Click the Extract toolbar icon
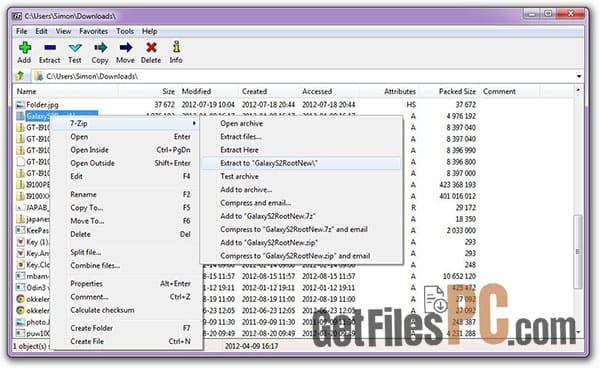 pyautogui.click(x=50, y=48)
